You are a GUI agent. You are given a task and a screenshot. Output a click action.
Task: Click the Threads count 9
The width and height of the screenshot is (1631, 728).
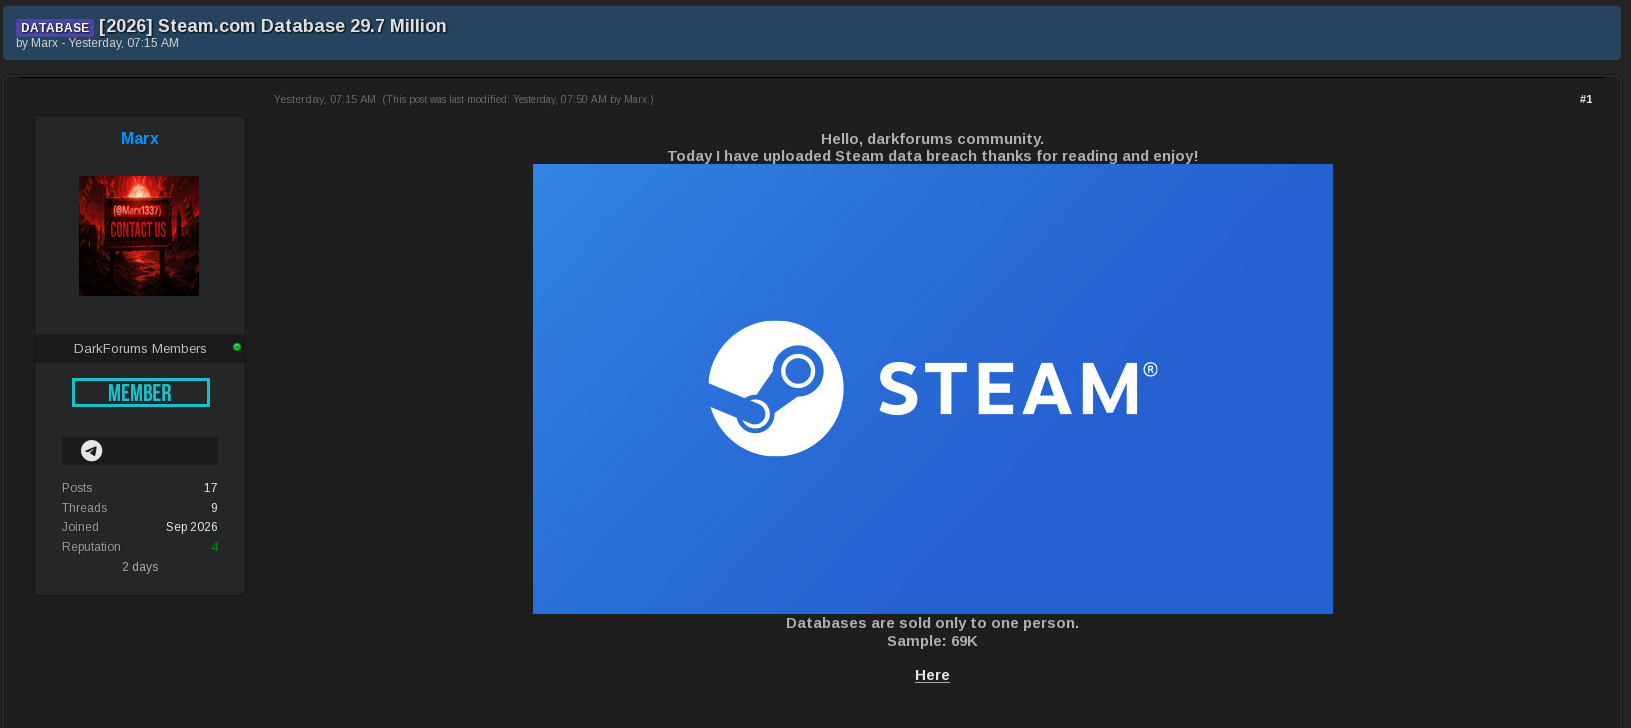214,508
